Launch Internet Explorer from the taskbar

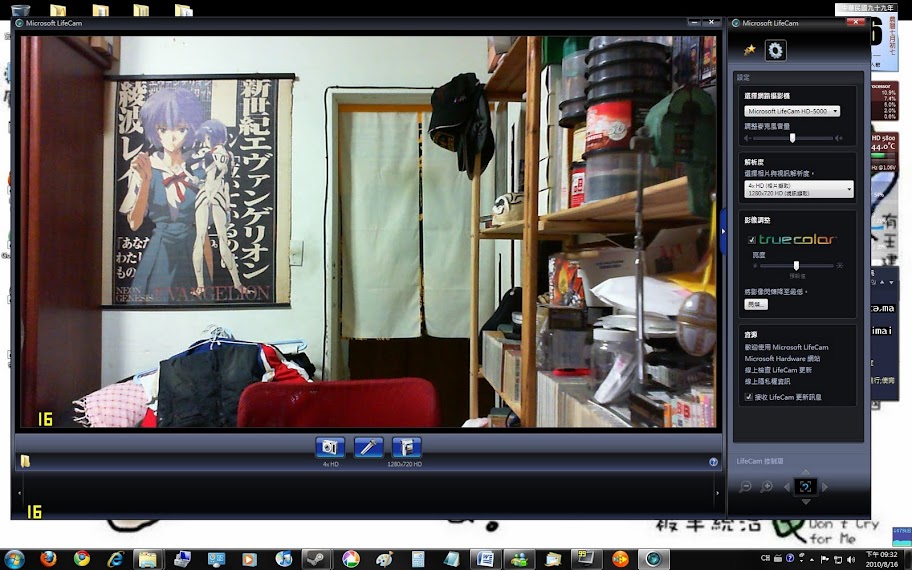coord(115,559)
